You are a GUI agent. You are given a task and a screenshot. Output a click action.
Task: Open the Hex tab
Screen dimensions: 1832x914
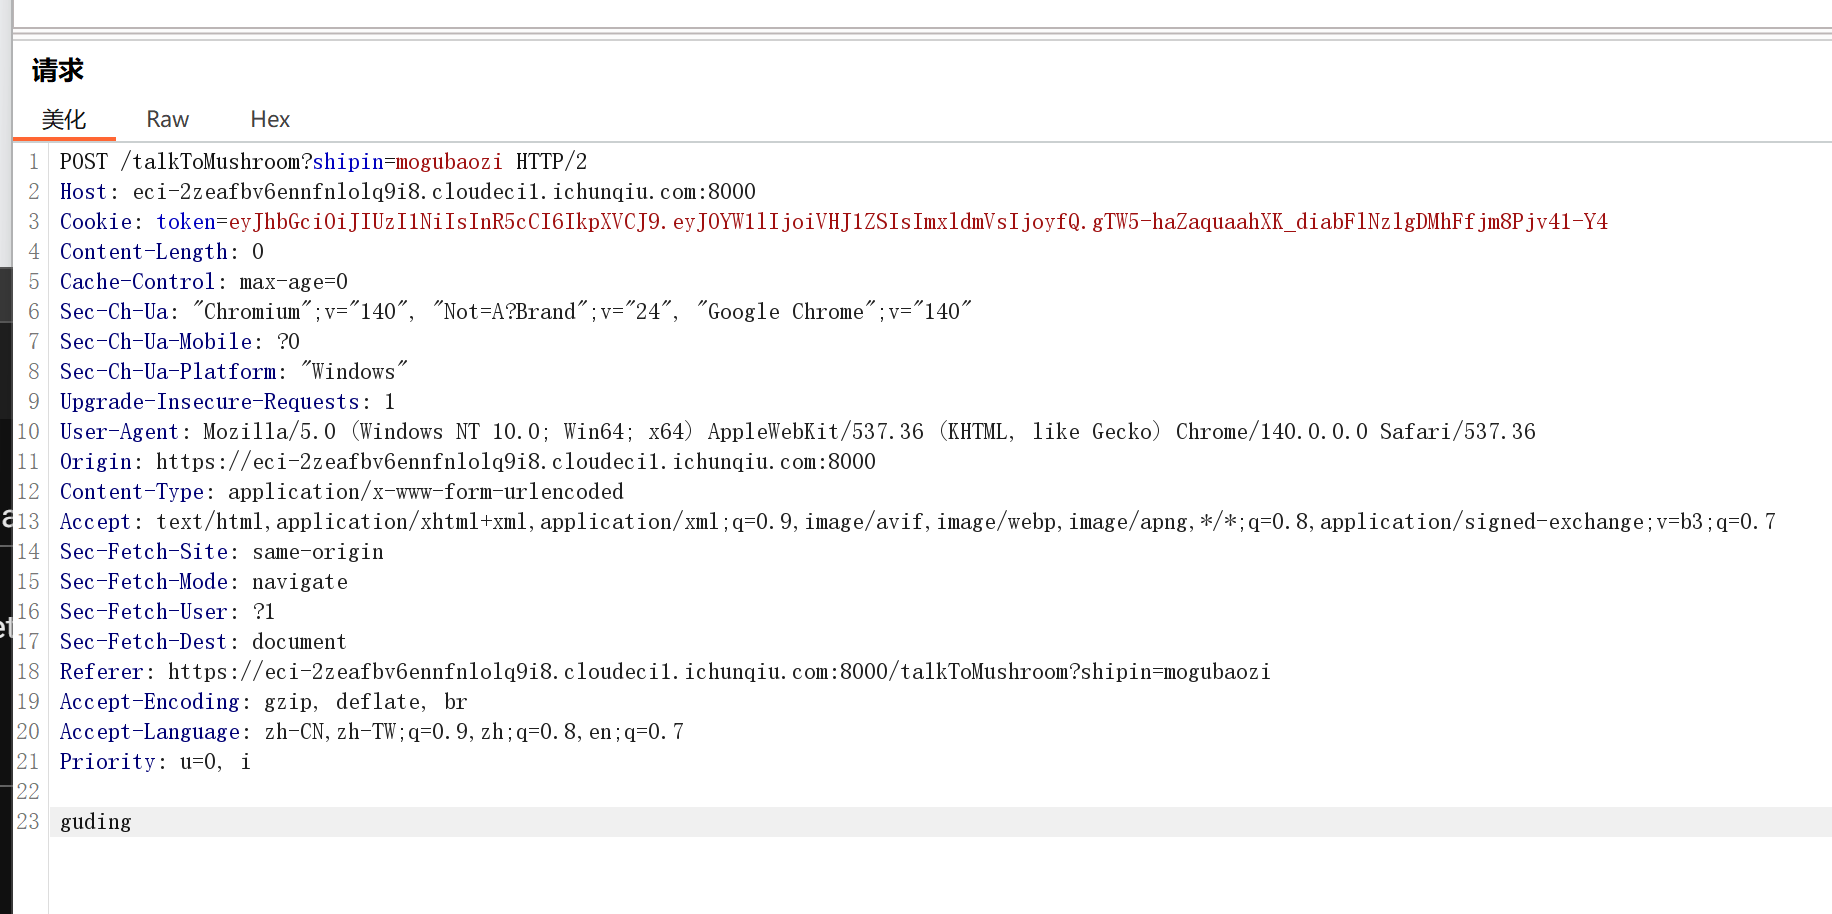pyautogui.click(x=269, y=120)
